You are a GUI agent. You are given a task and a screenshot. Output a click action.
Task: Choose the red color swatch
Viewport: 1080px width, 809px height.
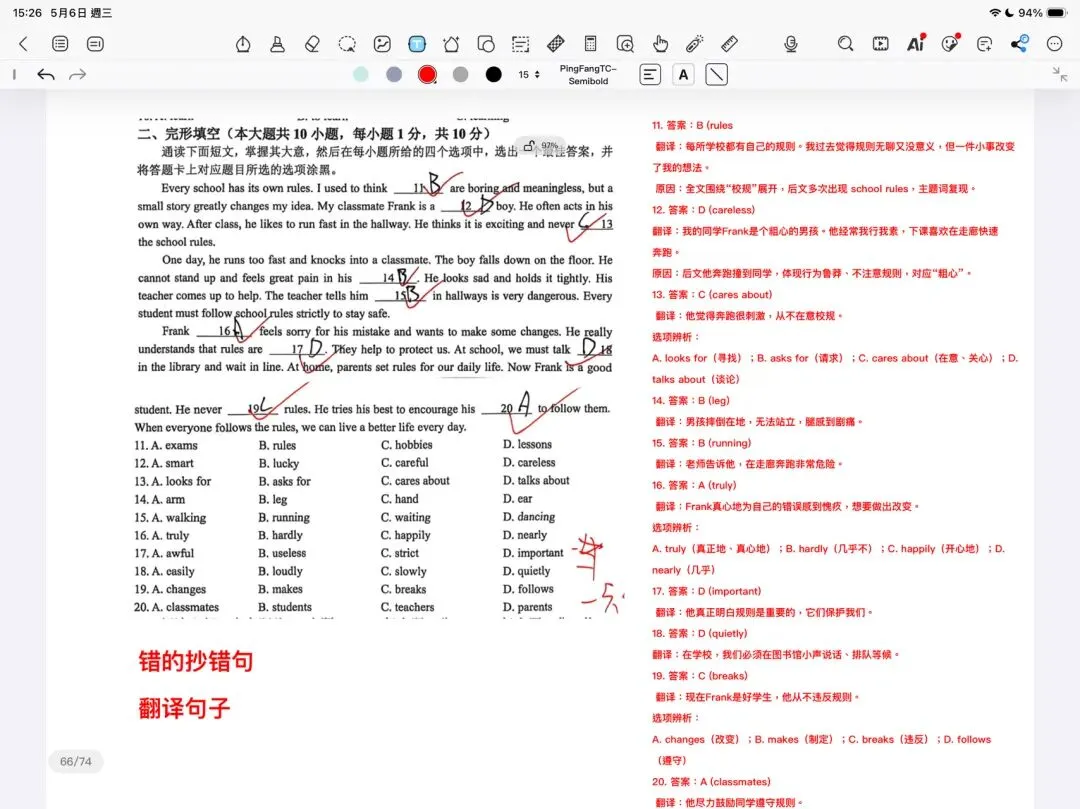tap(427, 74)
